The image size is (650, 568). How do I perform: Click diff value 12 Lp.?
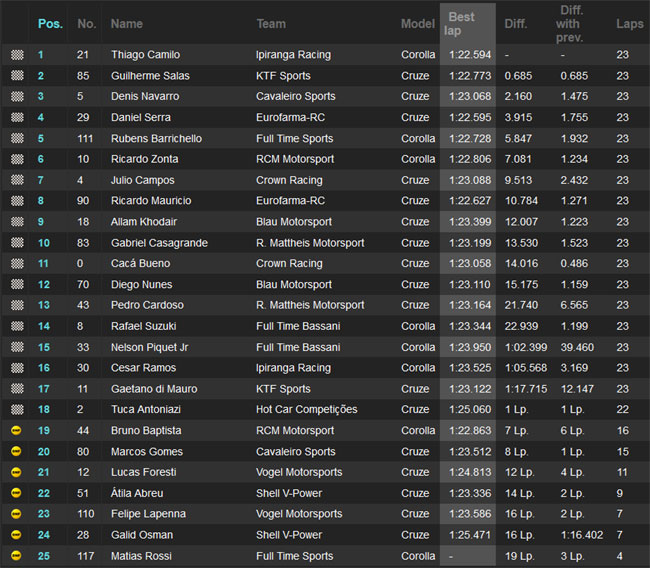coord(519,472)
